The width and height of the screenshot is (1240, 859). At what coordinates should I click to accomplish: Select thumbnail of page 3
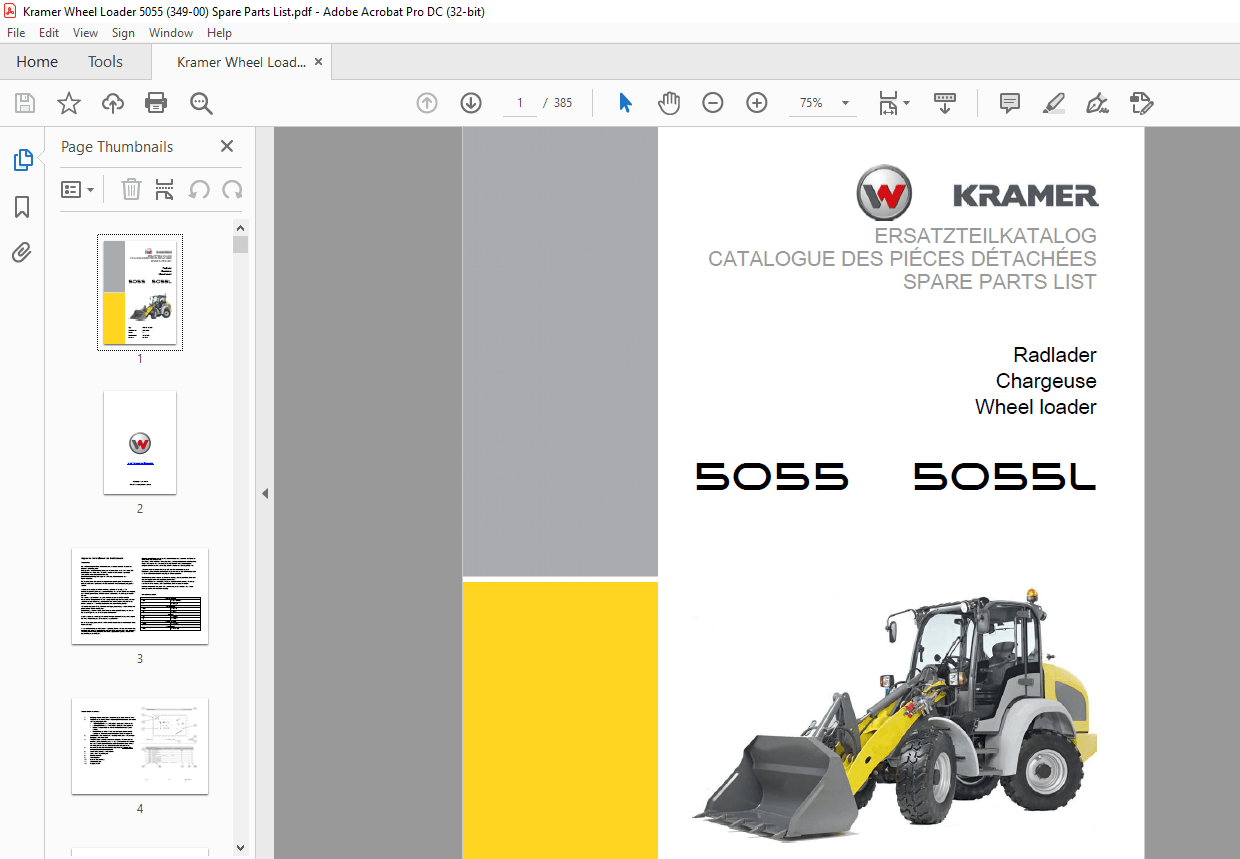click(x=139, y=596)
